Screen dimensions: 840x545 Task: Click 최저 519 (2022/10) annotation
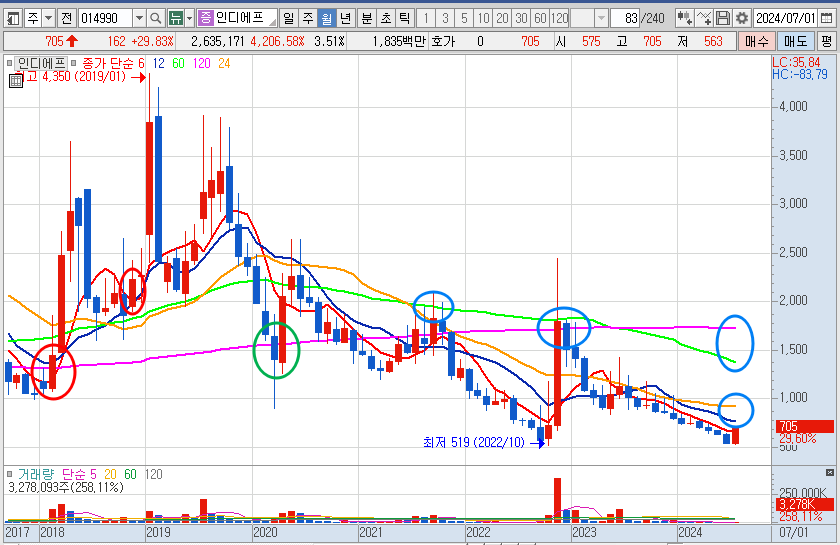(474, 443)
